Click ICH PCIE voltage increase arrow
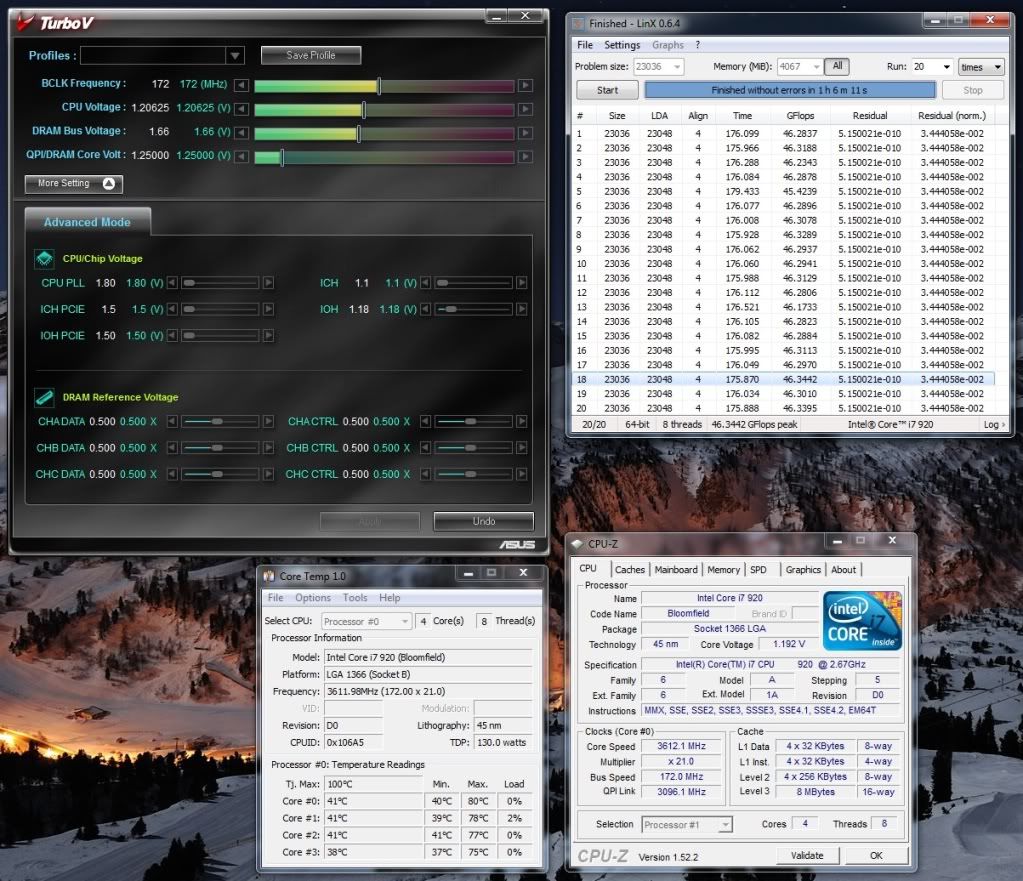1023x881 pixels. [268, 309]
